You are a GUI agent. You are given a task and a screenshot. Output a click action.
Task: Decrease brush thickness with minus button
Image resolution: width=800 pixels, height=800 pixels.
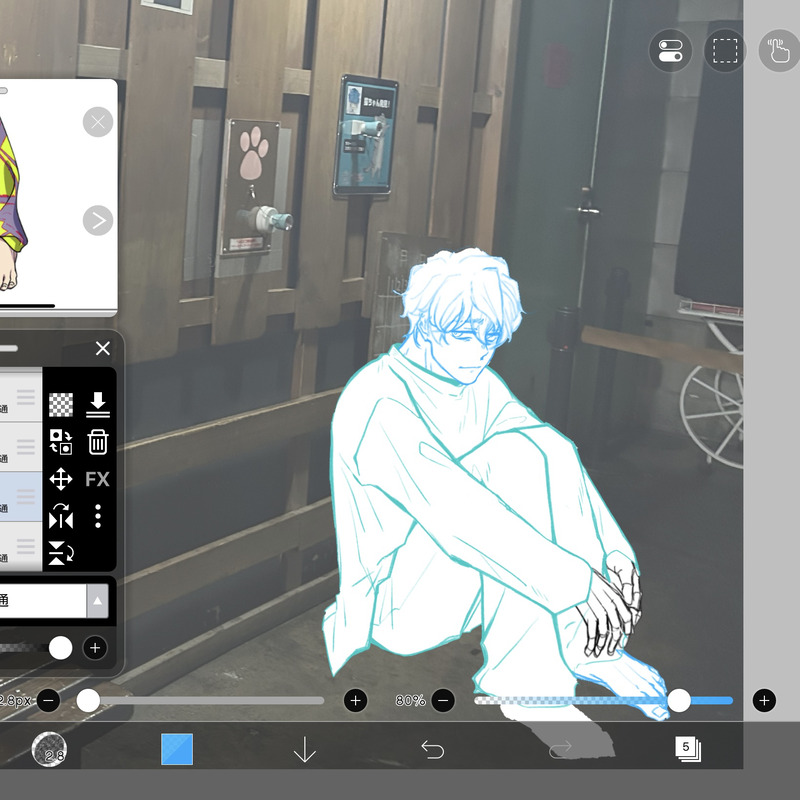48,701
